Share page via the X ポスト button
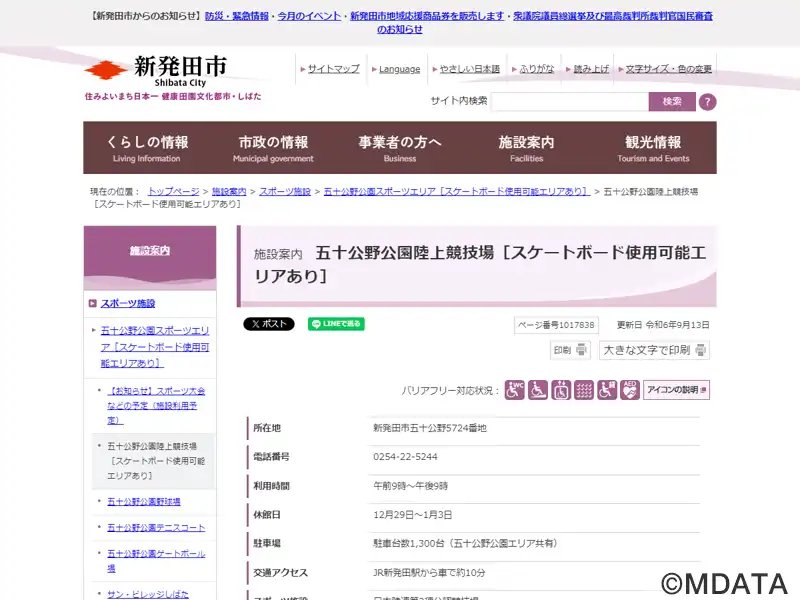Screen dimensions: 800x600 (x=269, y=324)
